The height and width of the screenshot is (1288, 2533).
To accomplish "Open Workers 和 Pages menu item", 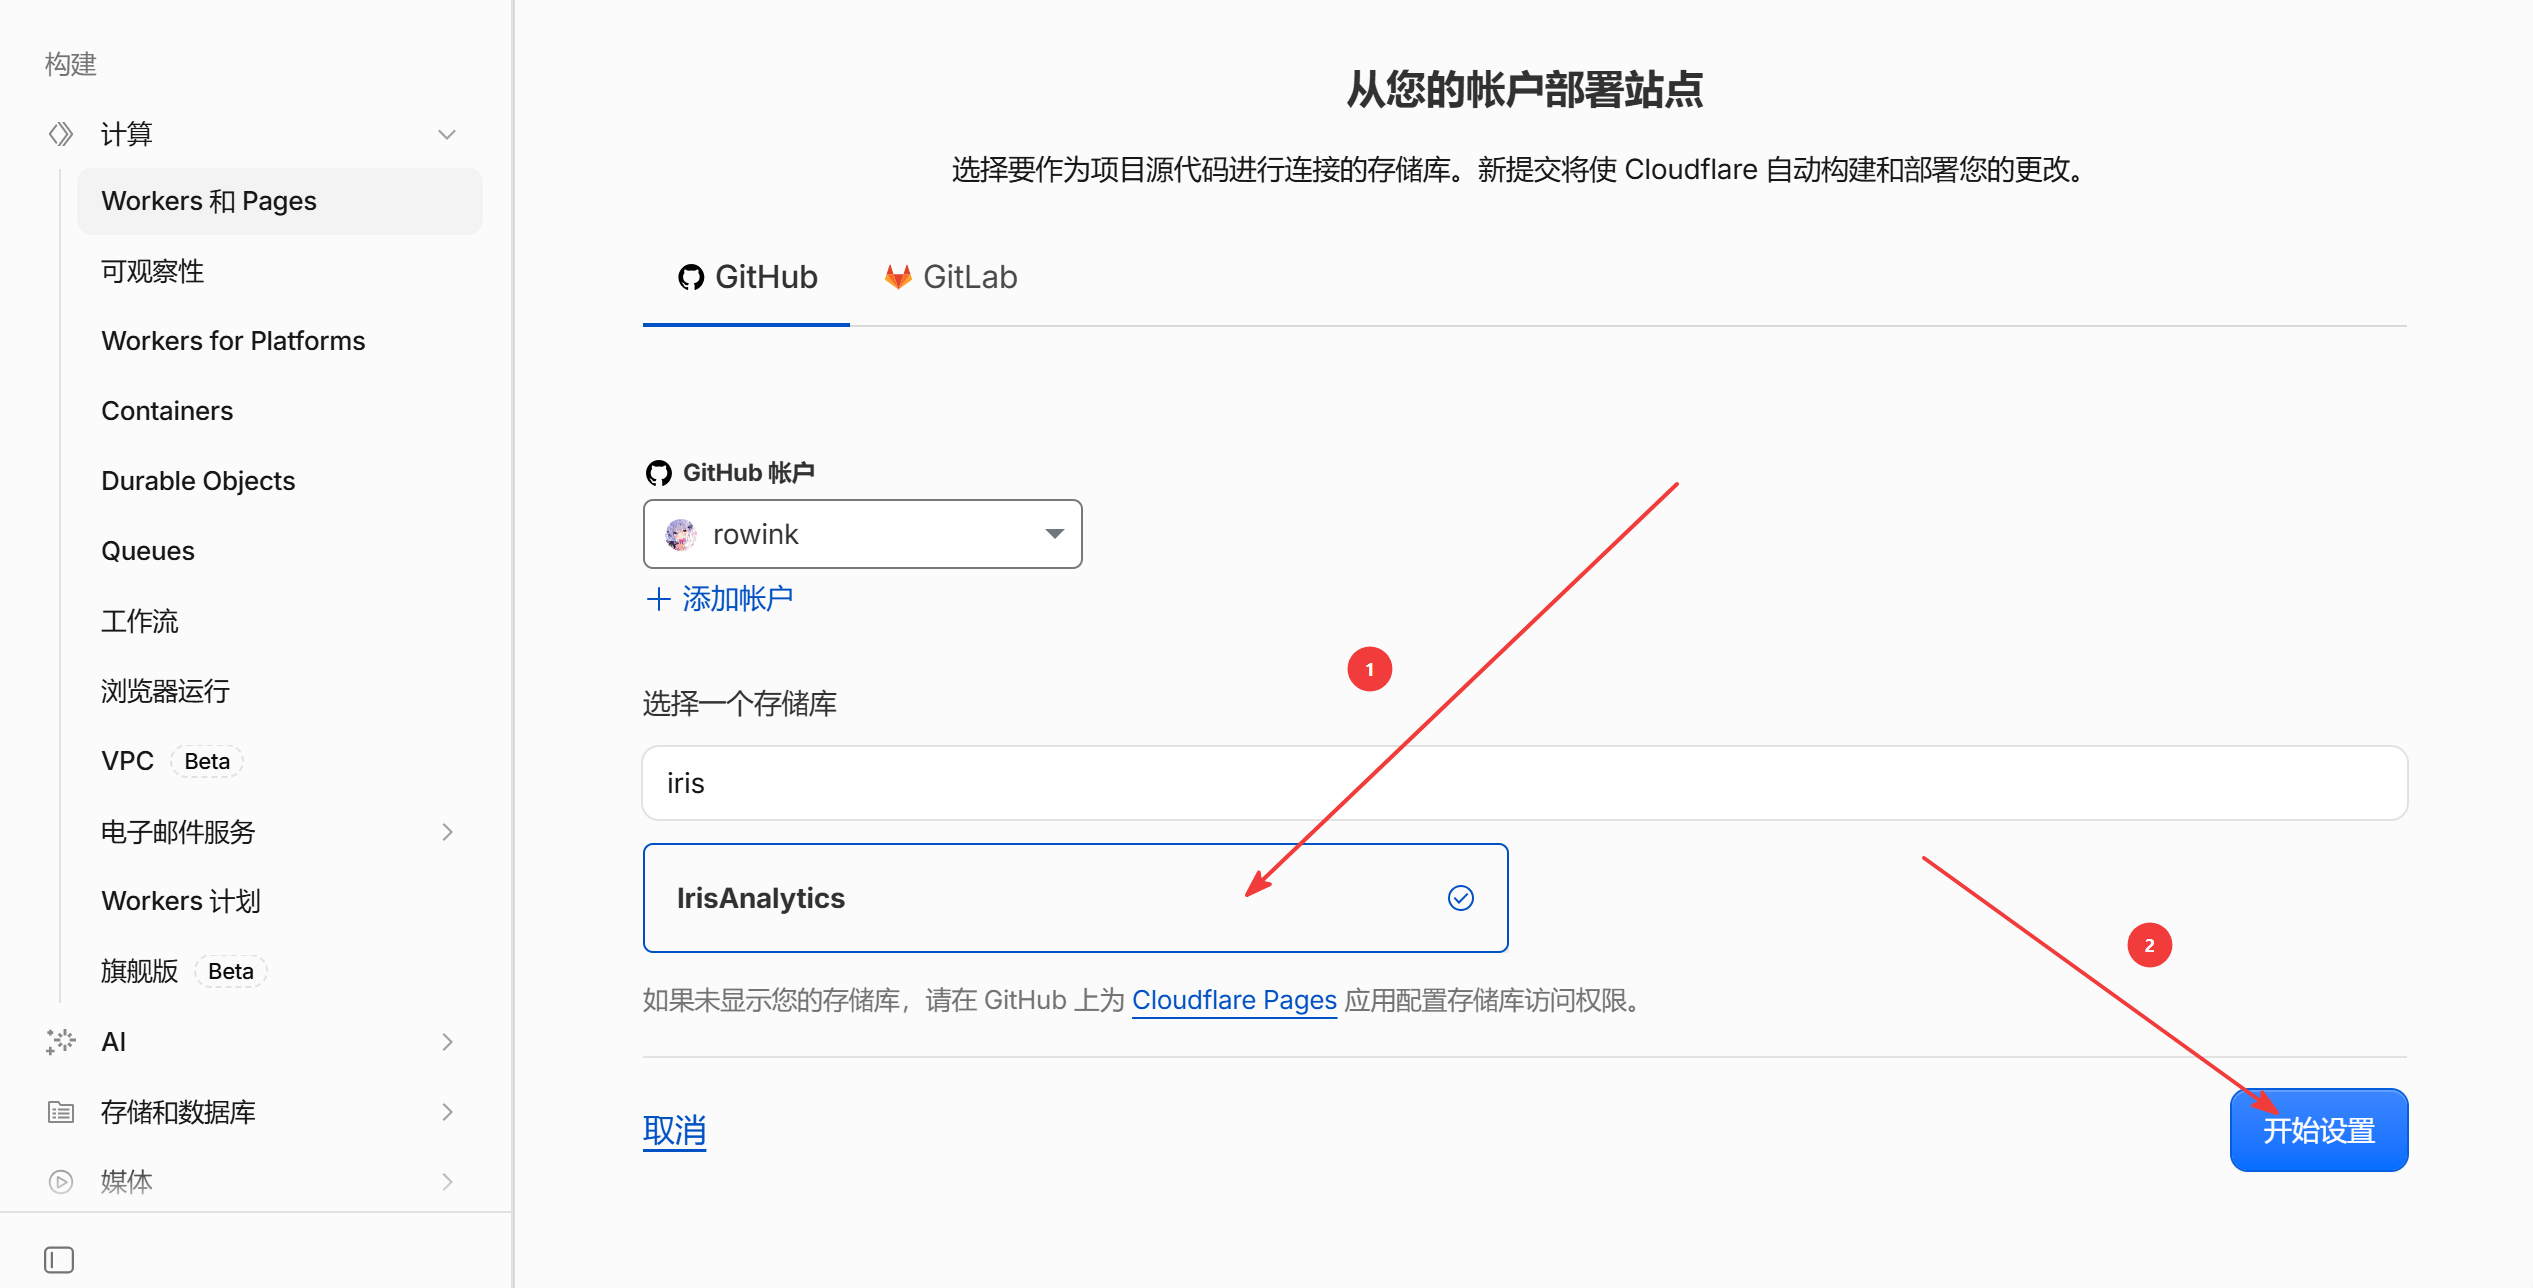I will pos(280,201).
